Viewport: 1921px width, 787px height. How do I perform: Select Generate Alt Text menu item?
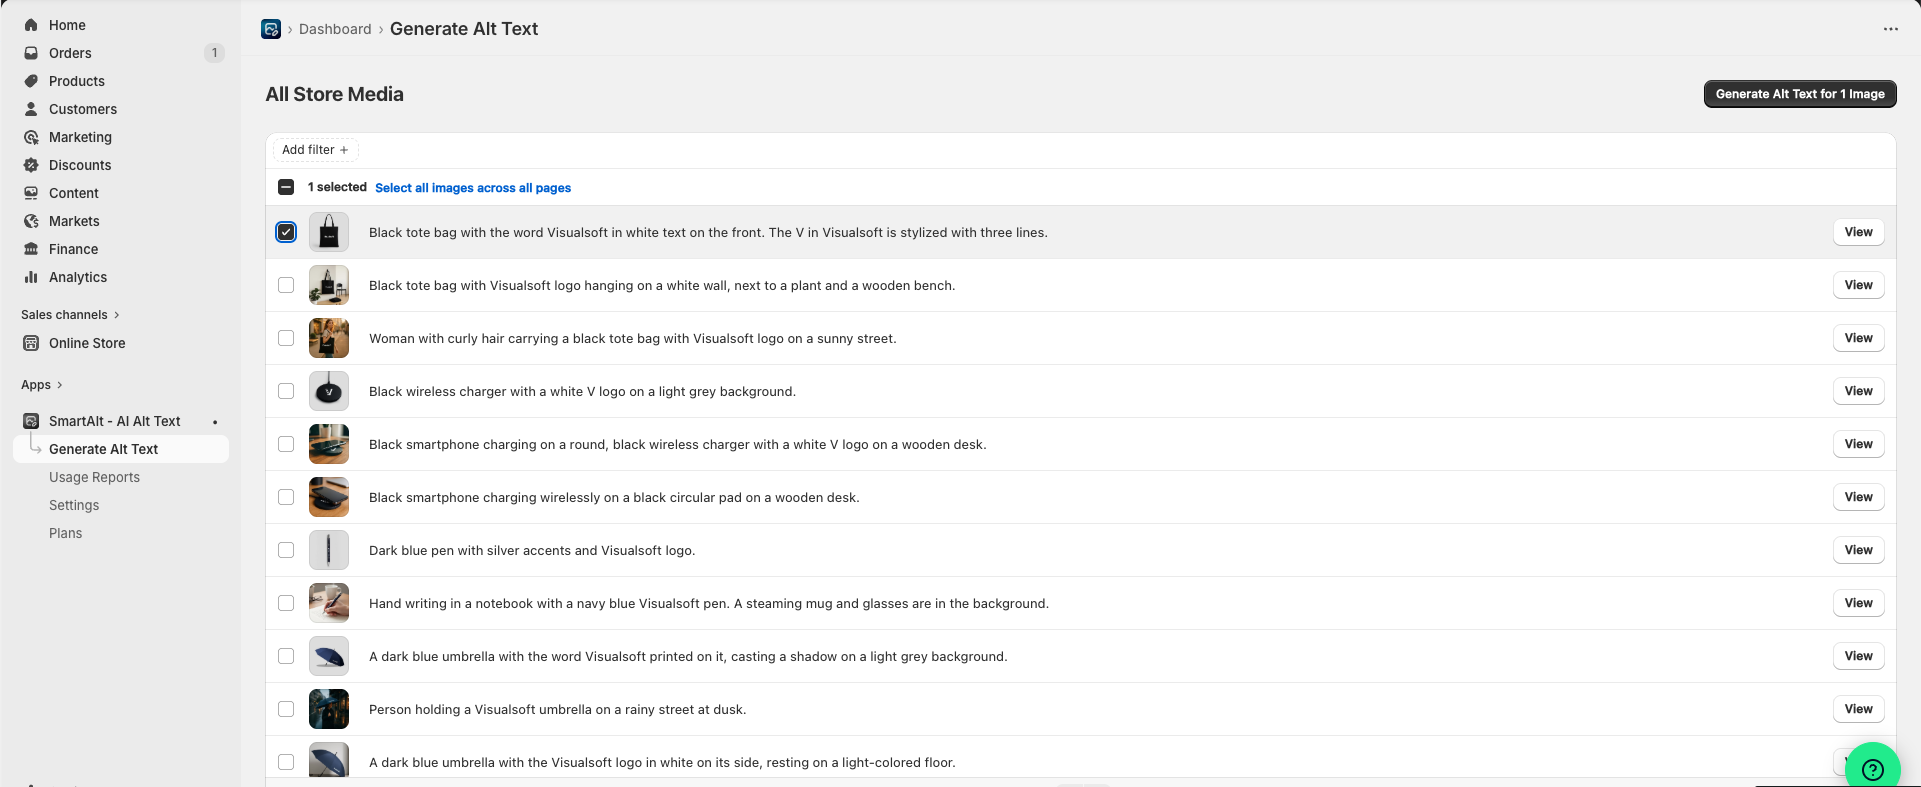[x=121, y=449]
